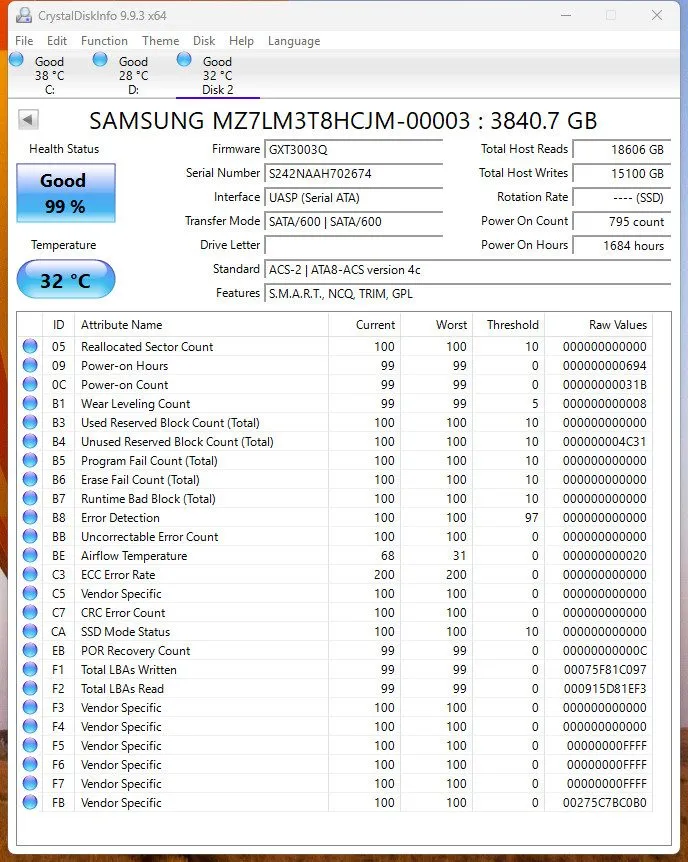The height and width of the screenshot is (862, 688).
Task: Click the raw value 000000004C31
Action: pyautogui.click(x=604, y=441)
